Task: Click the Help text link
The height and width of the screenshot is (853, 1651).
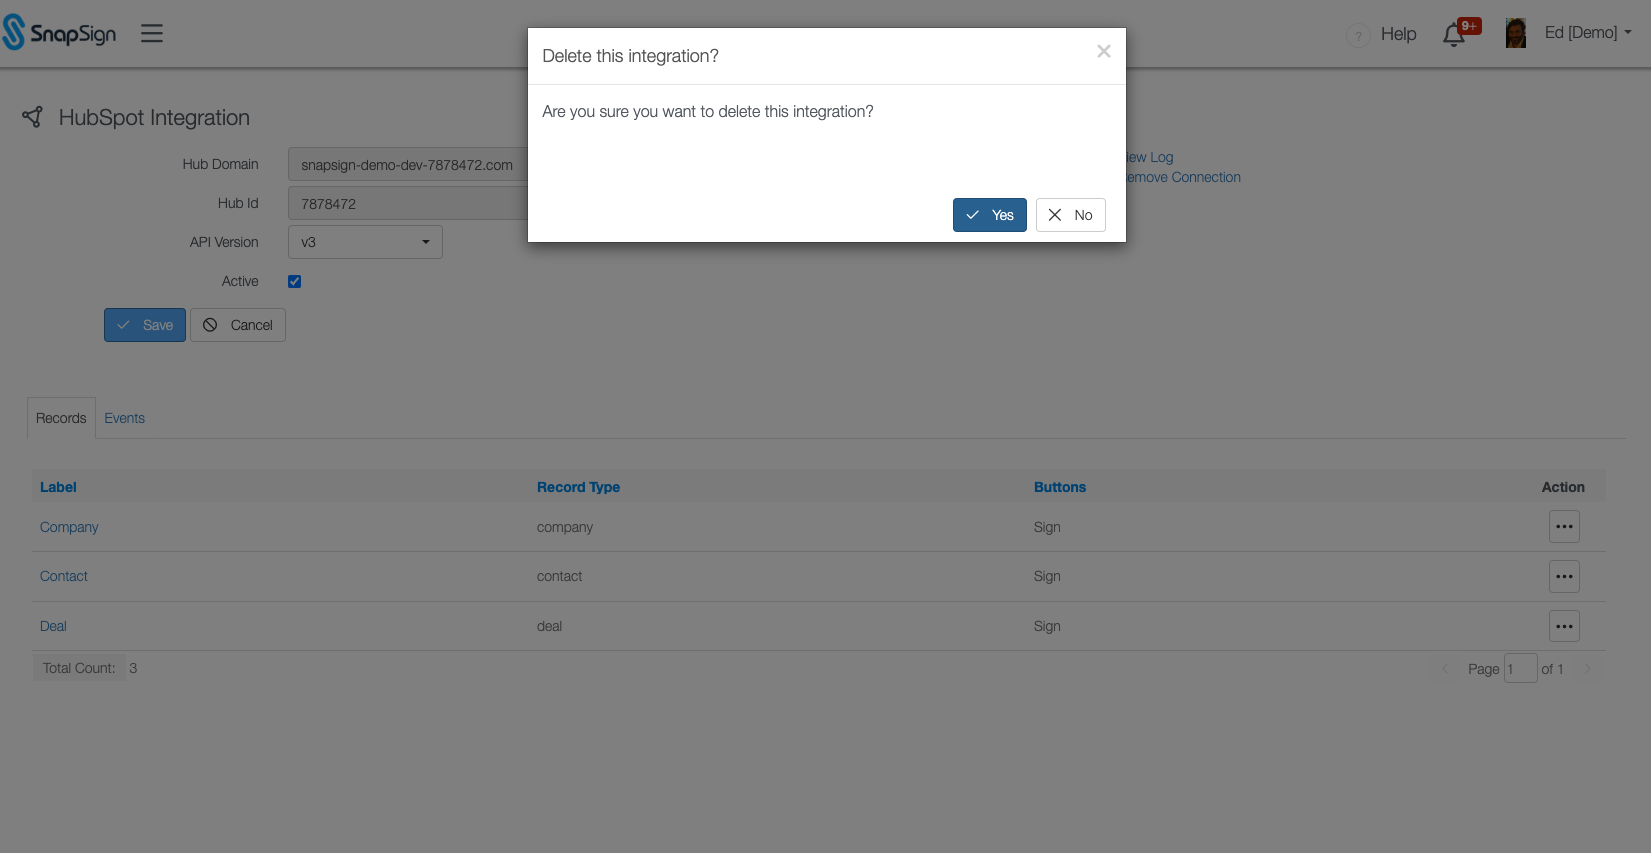Action: [1398, 34]
